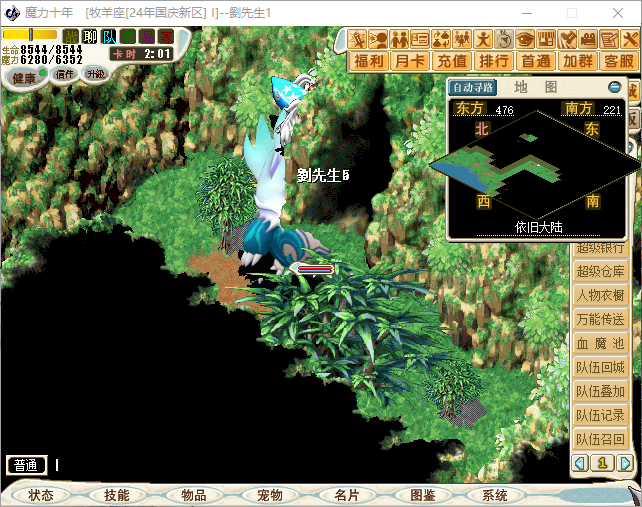Click the pet's HP MP bar
The height and width of the screenshot is (507, 642).
[x=312, y=269]
